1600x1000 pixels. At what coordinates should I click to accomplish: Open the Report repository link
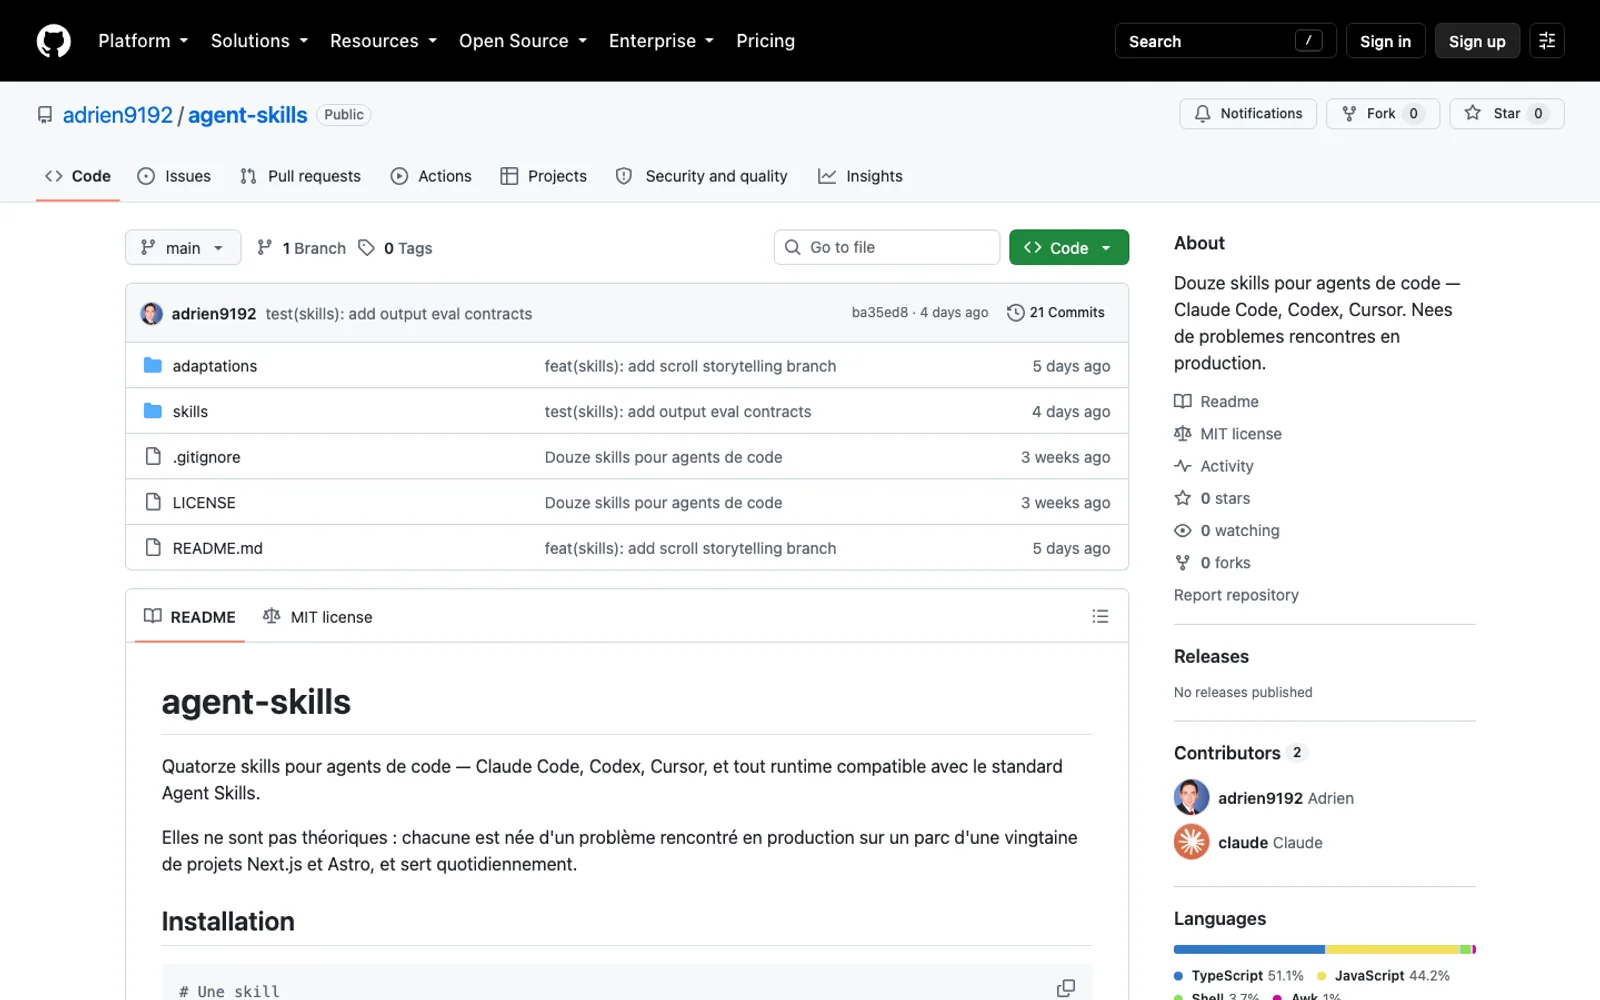pyautogui.click(x=1236, y=595)
